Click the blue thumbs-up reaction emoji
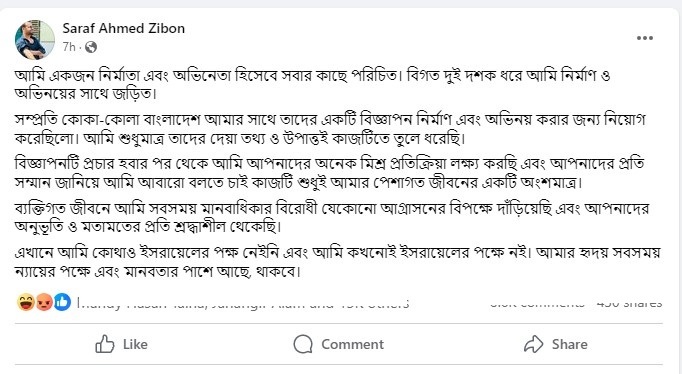The width and height of the screenshot is (682, 374). click(62, 302)
